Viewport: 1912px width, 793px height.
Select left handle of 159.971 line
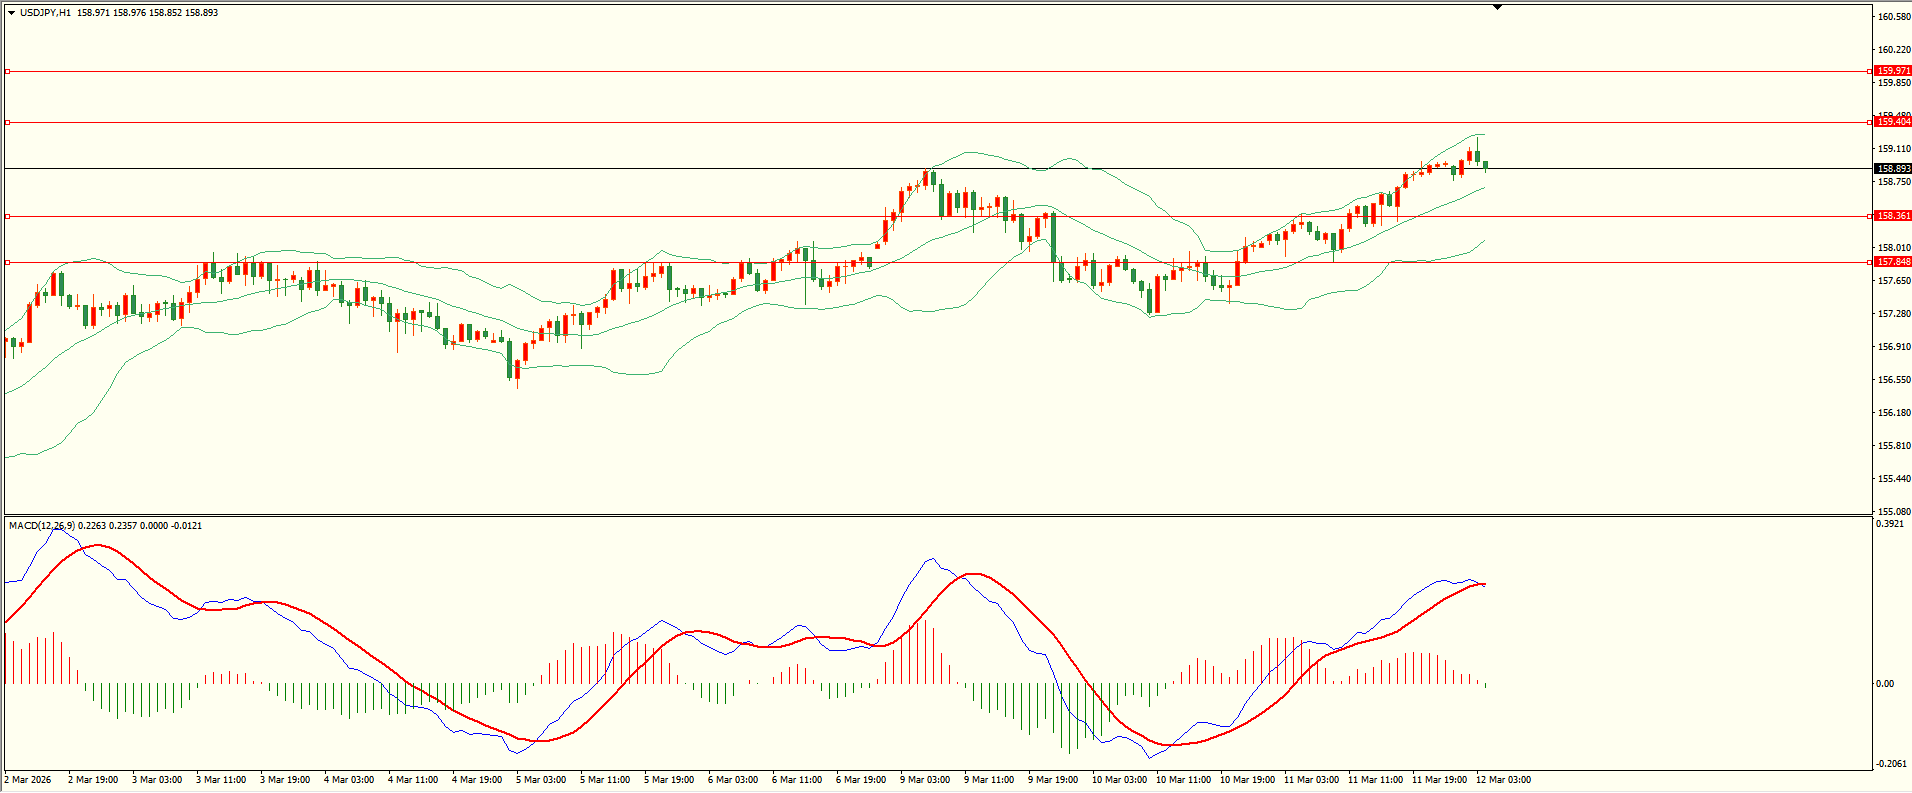point(8,71)
